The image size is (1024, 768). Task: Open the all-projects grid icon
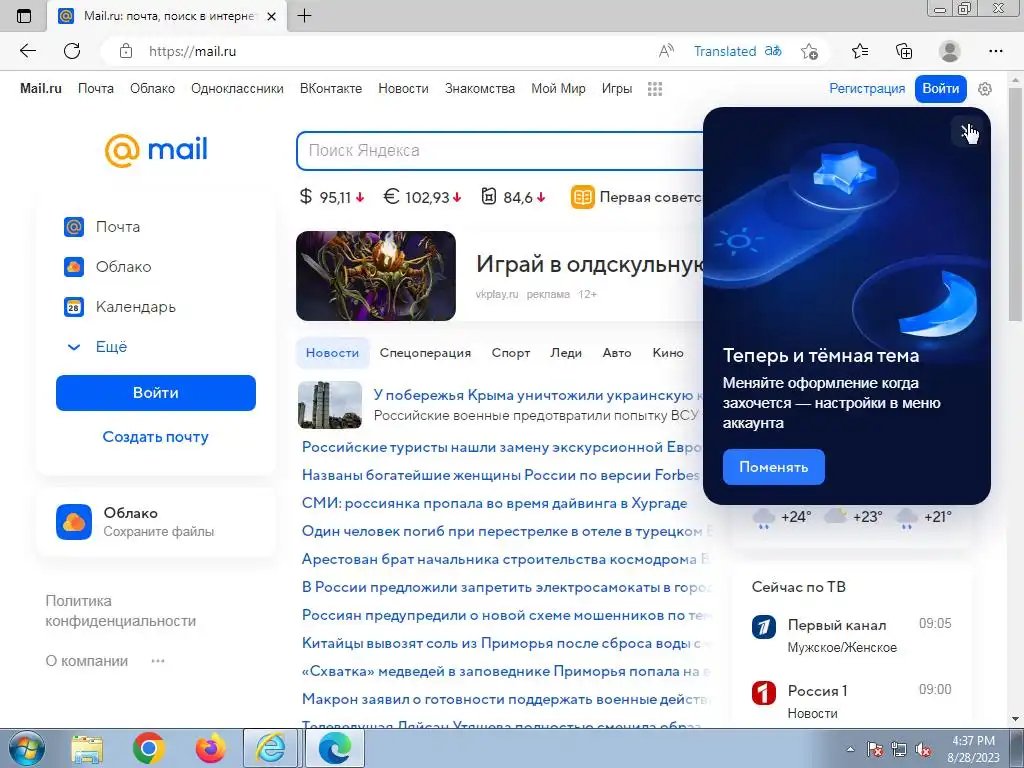655,89
